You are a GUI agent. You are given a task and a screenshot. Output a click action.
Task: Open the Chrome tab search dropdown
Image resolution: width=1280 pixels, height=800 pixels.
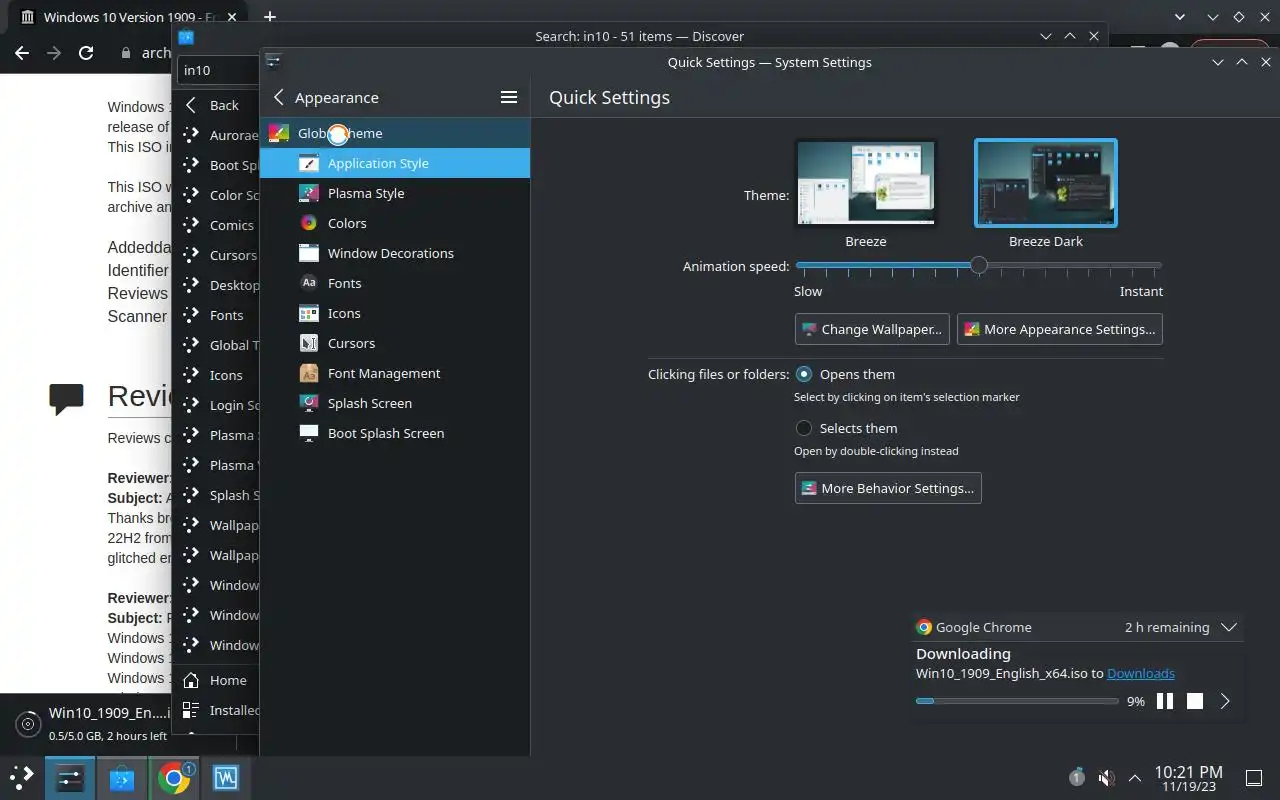(1181, 17)
